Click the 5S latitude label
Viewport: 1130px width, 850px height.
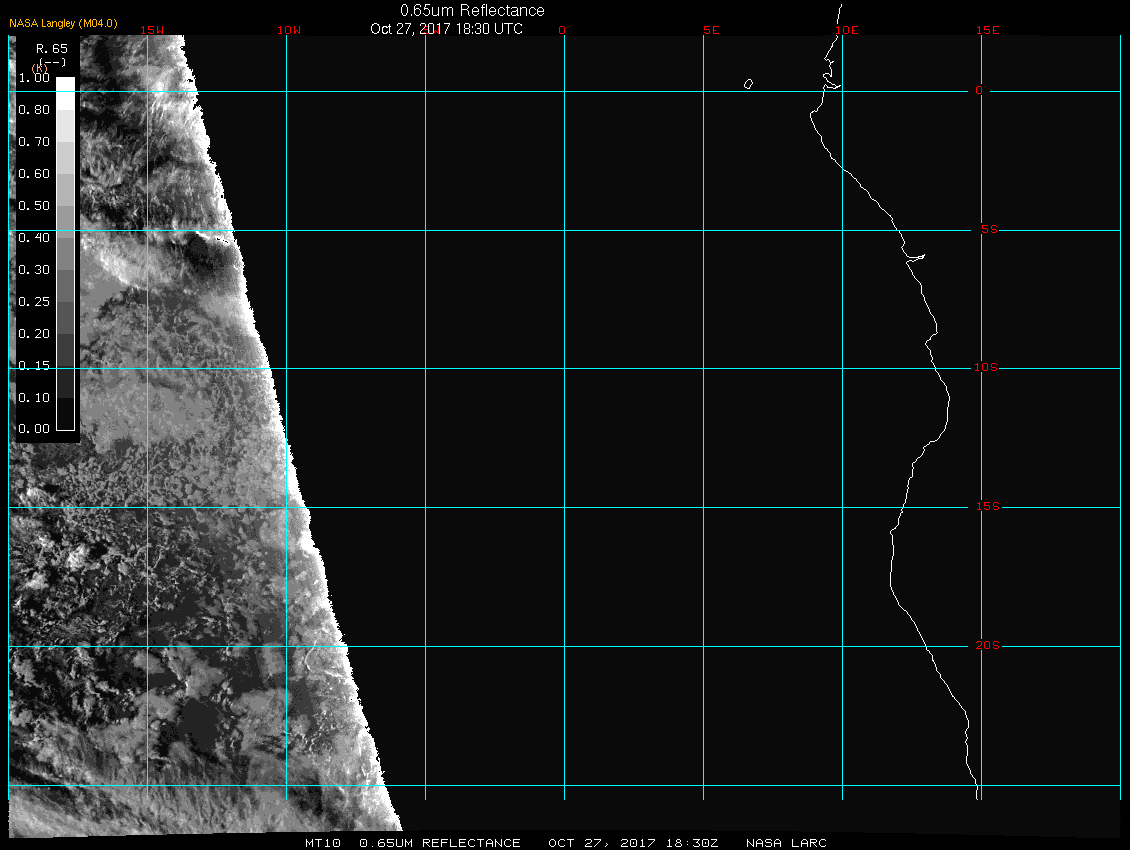coord(987,230)
